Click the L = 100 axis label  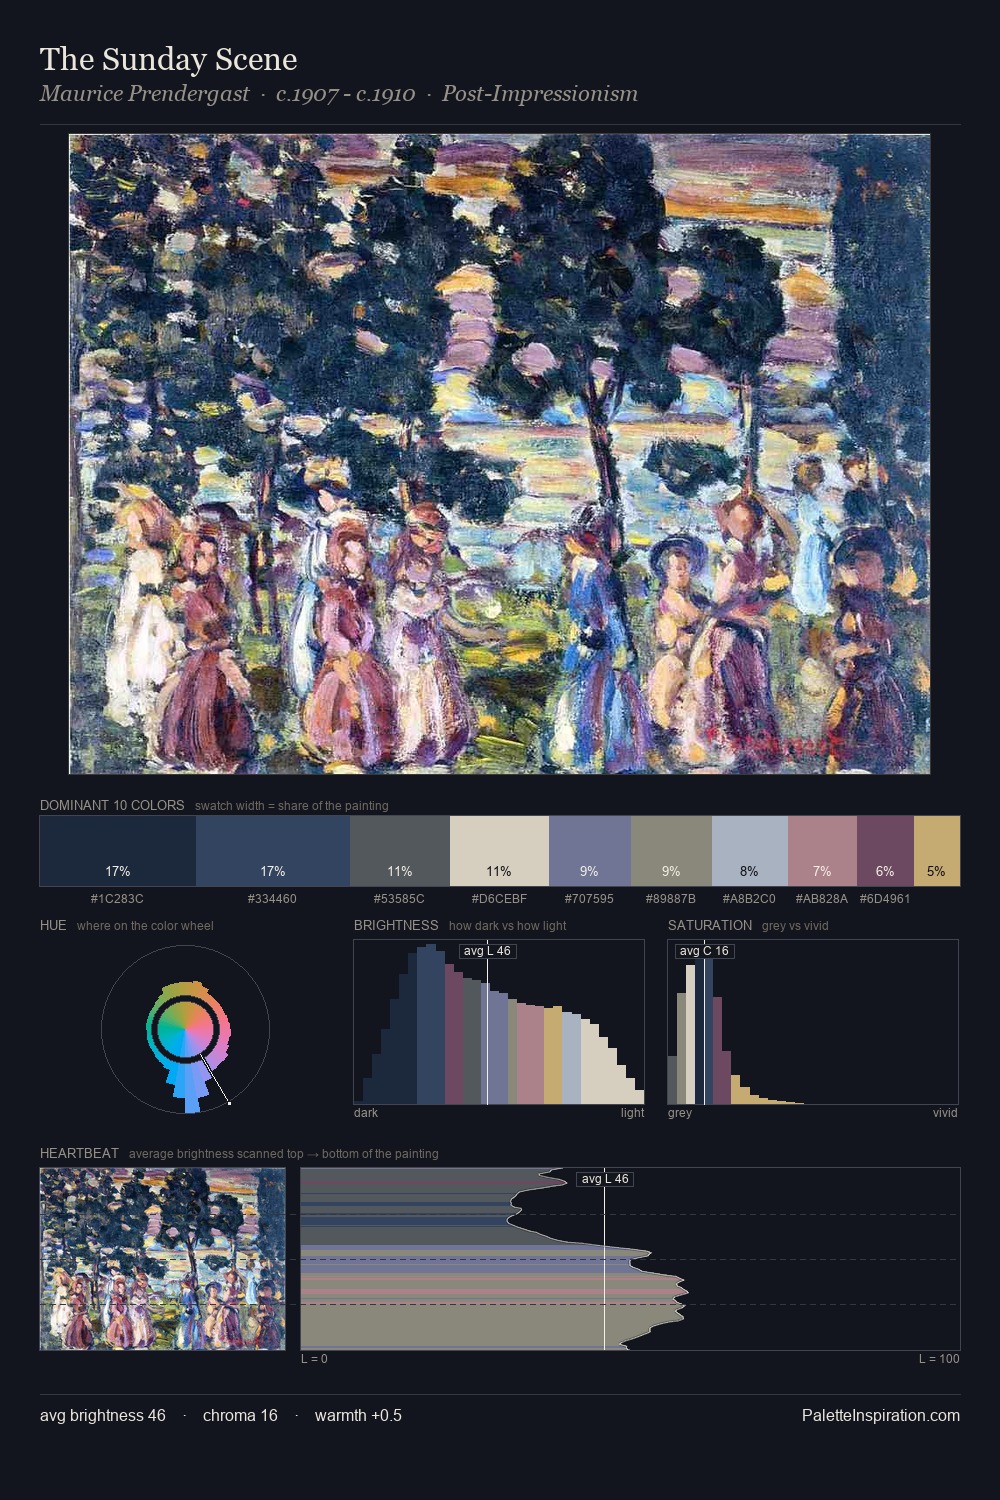(939, 1359)
